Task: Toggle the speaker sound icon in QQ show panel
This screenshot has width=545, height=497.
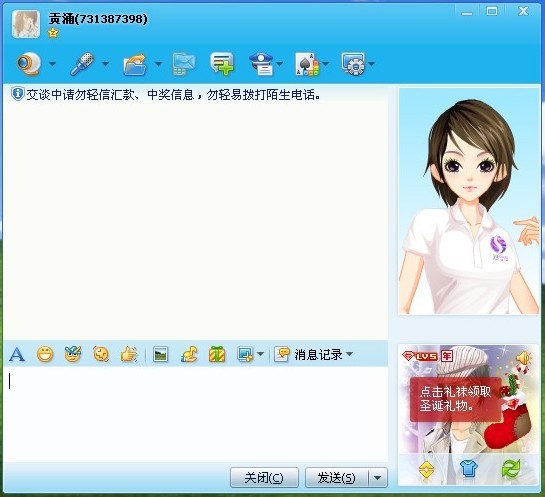Action: pyautogui.click(x=523, y=357)
